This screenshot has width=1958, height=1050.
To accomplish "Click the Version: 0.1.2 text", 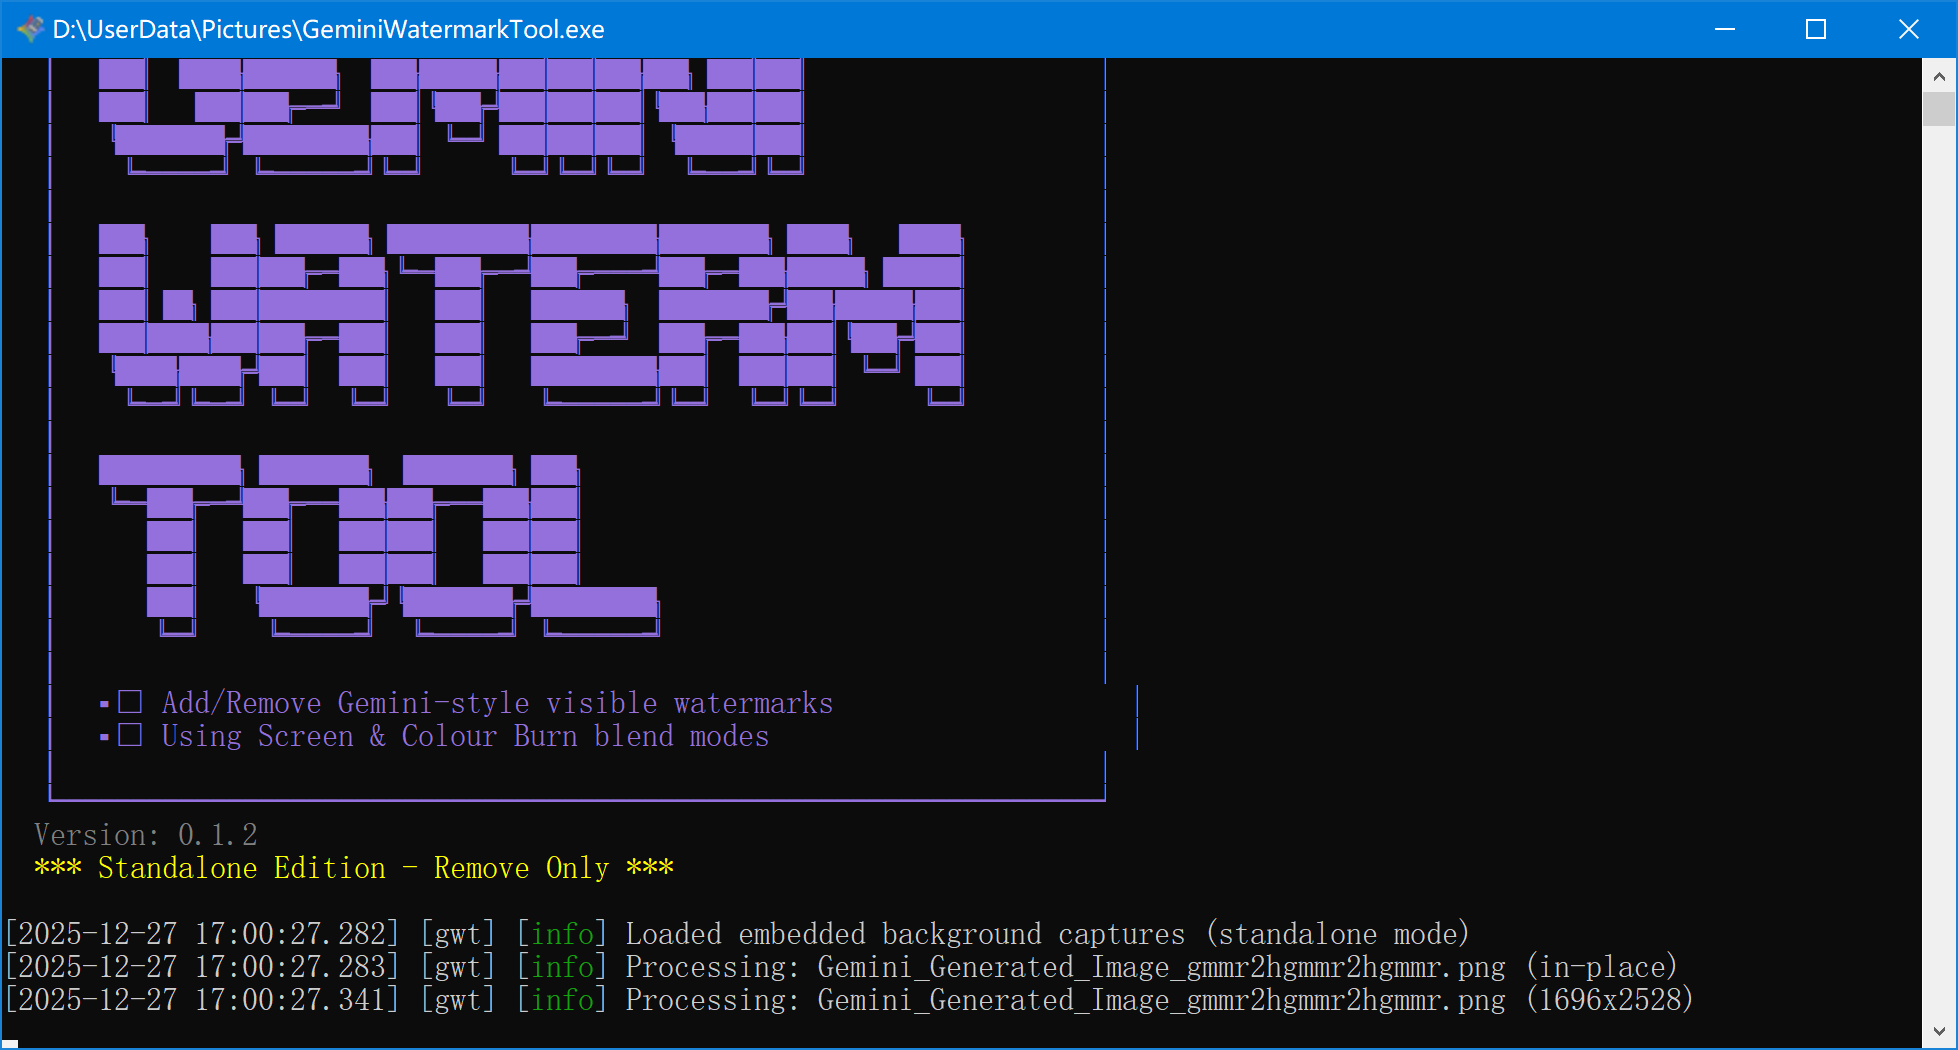I will (x=146, y=834).
